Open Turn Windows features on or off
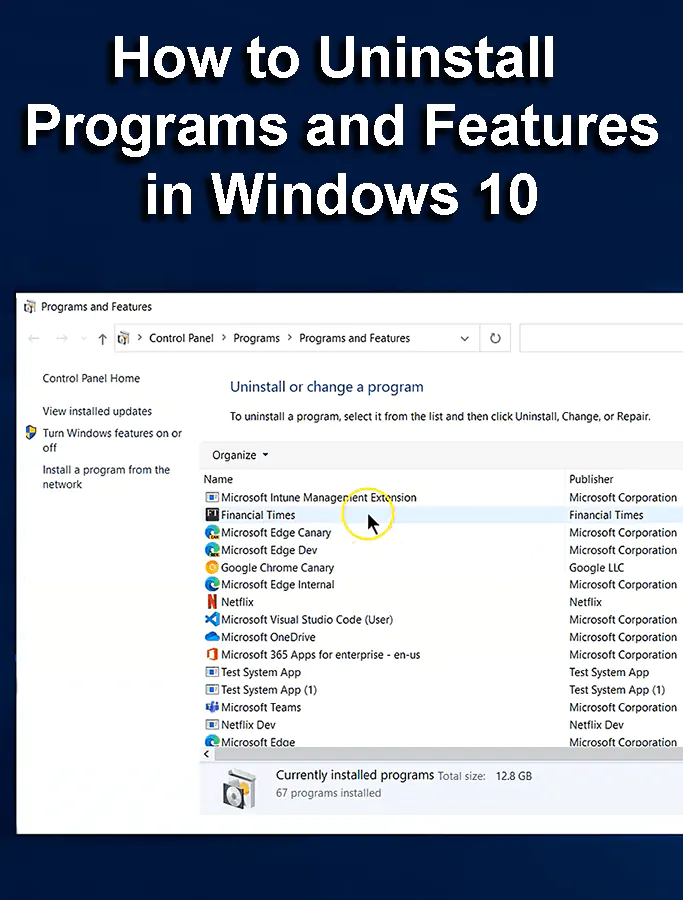Viewport: 683px width, 900px height. pyautogui.click(x=112, y=440)
